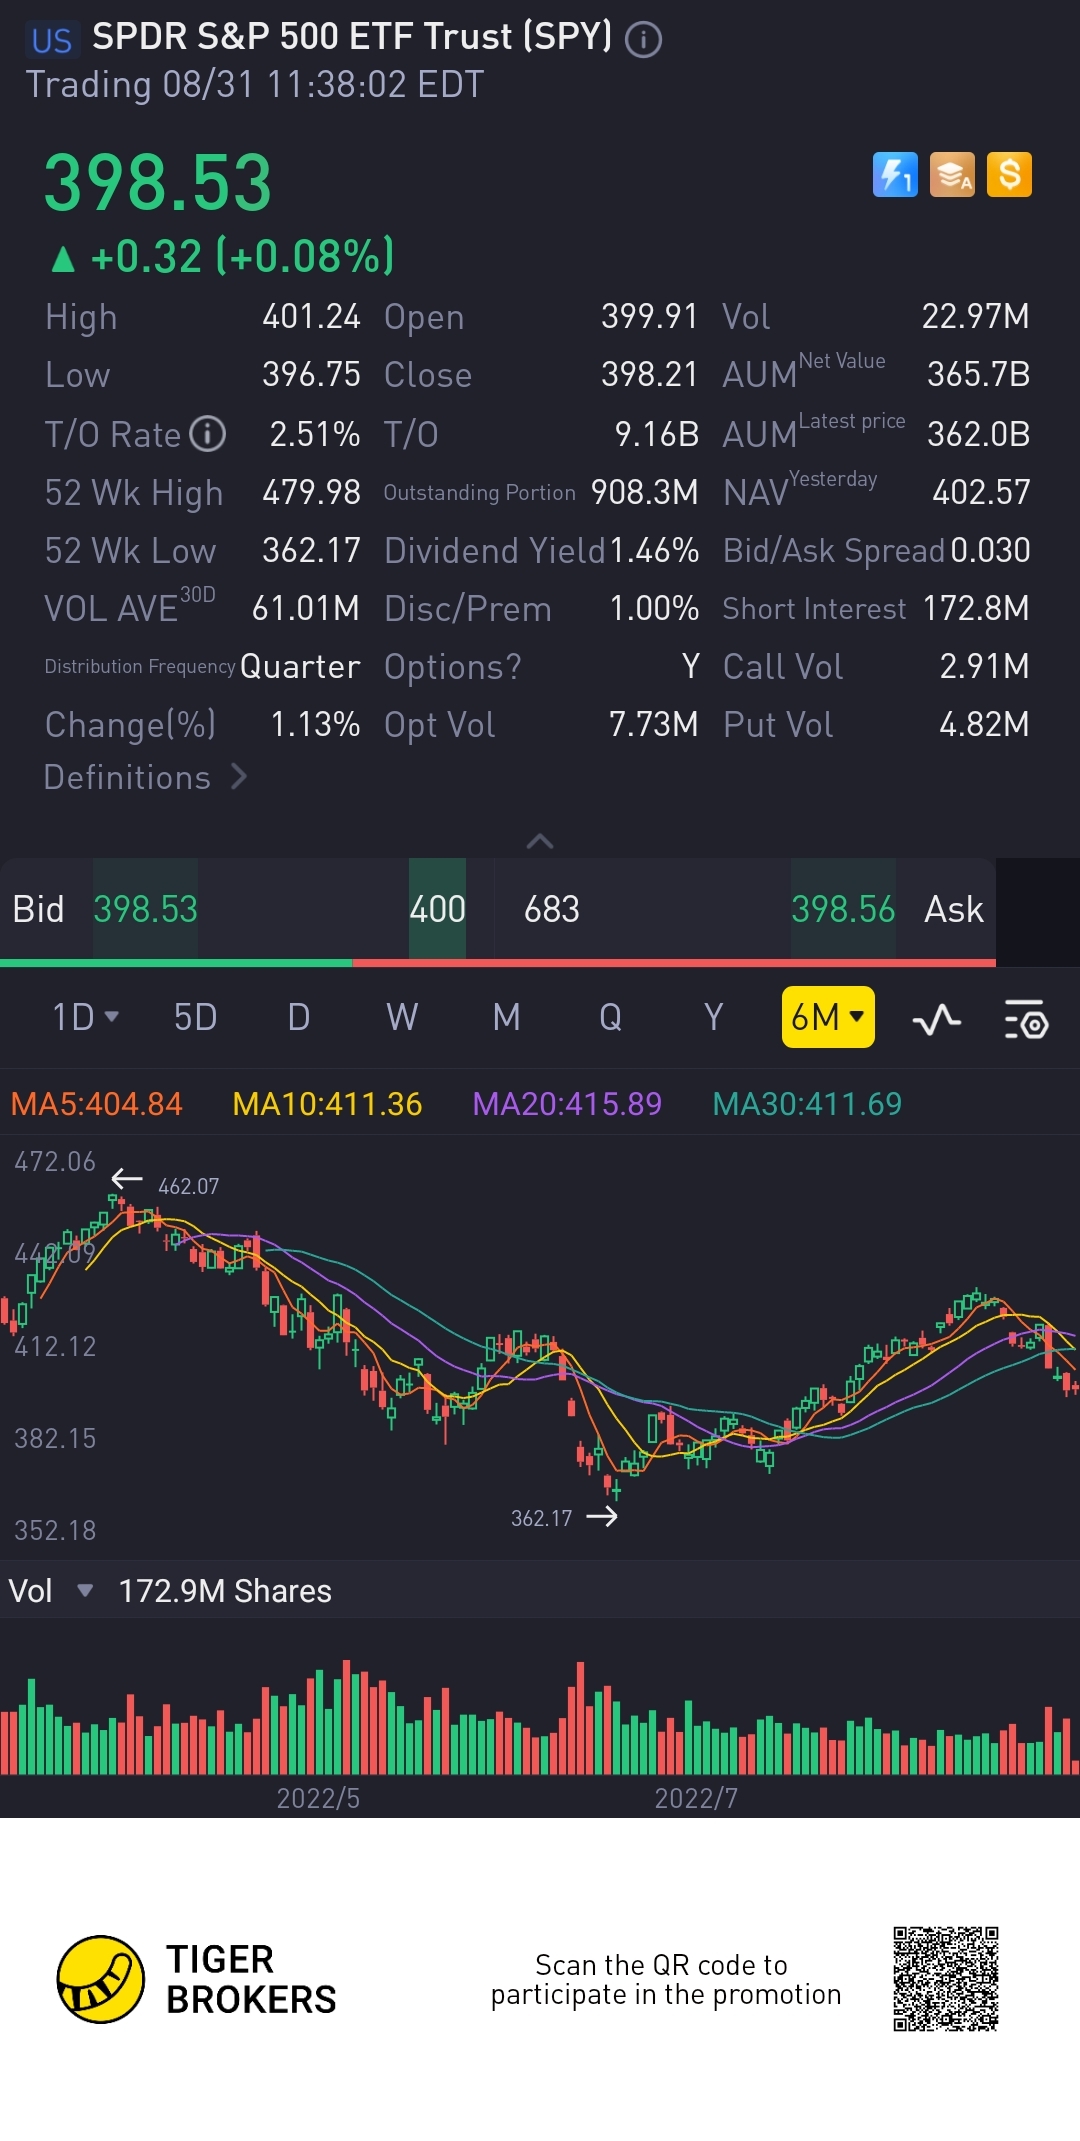Tap the ask size 683

click(552, 909)
